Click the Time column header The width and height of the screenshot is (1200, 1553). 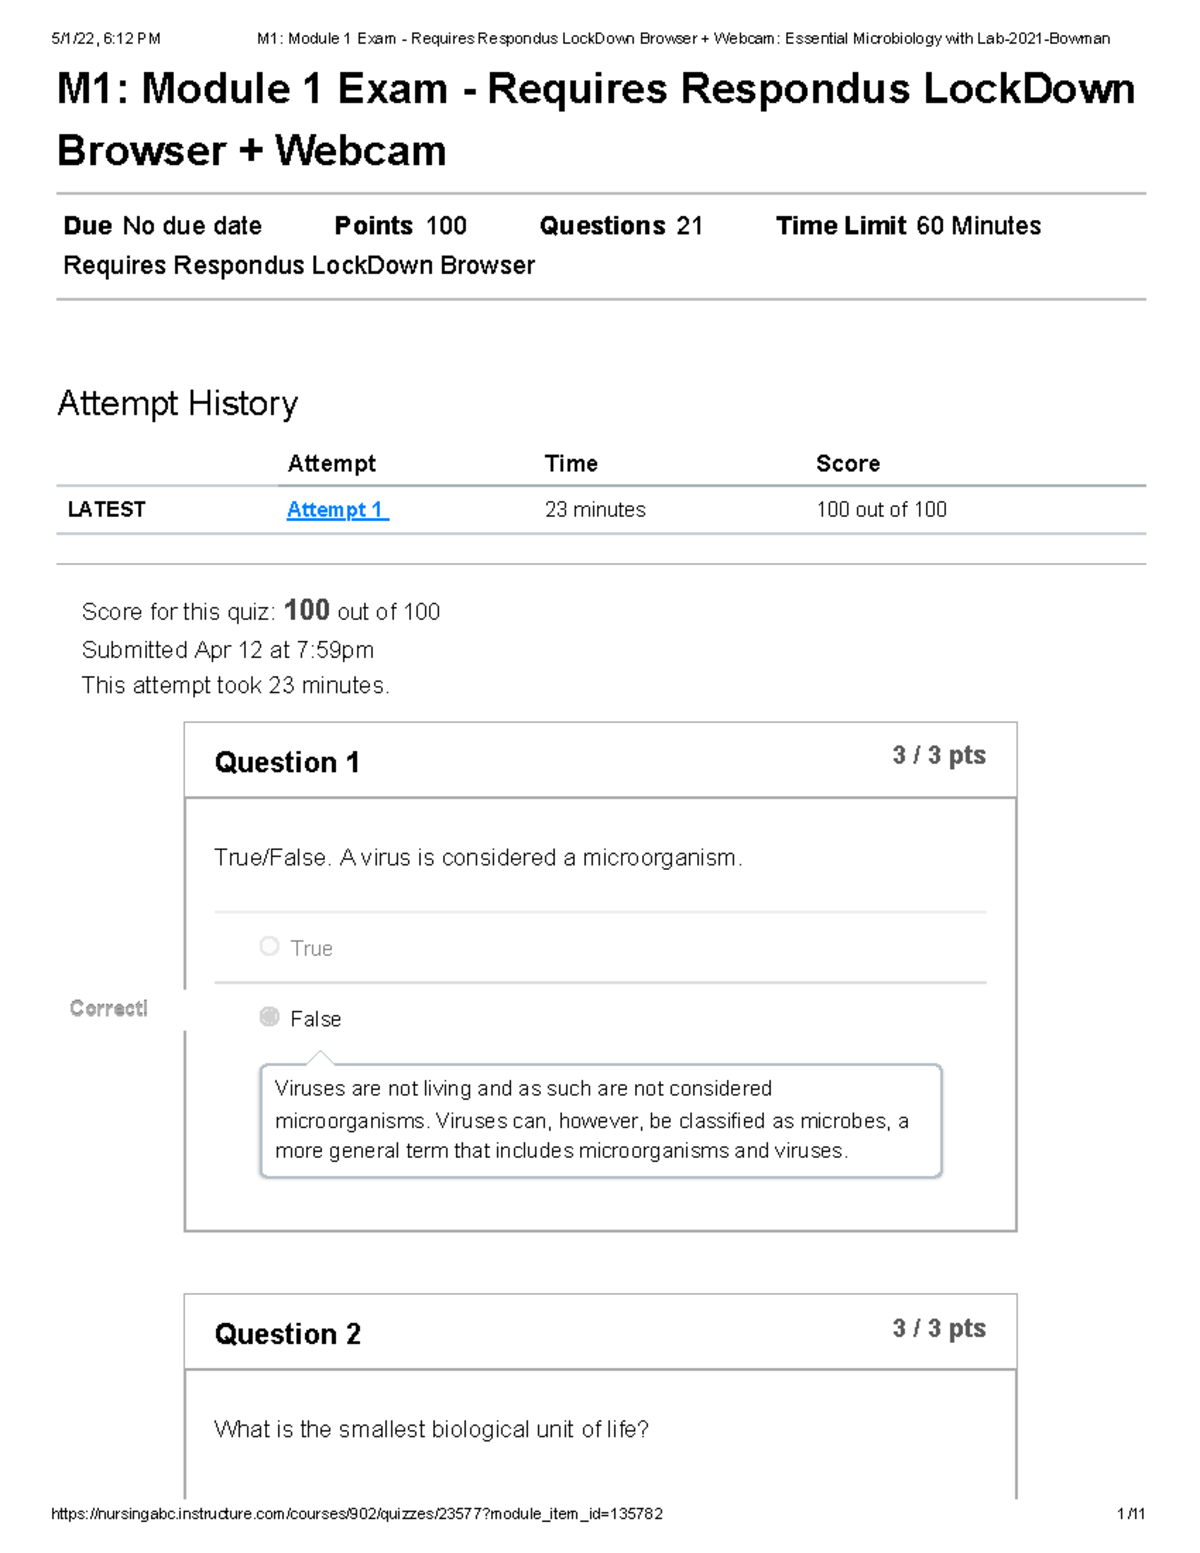point(571,464)
